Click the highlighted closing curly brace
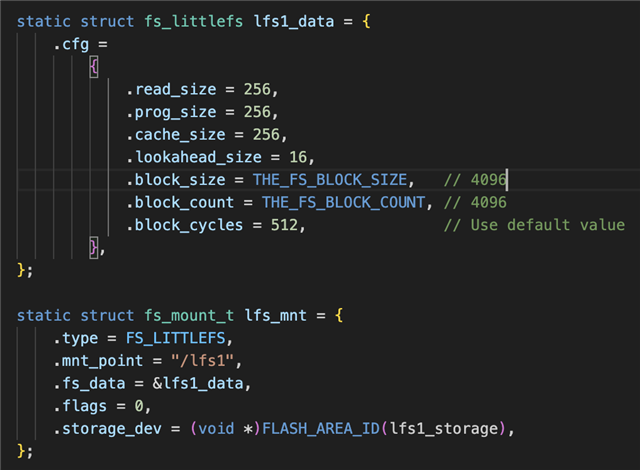The image size is (640, 470). [x=94, y=247]
